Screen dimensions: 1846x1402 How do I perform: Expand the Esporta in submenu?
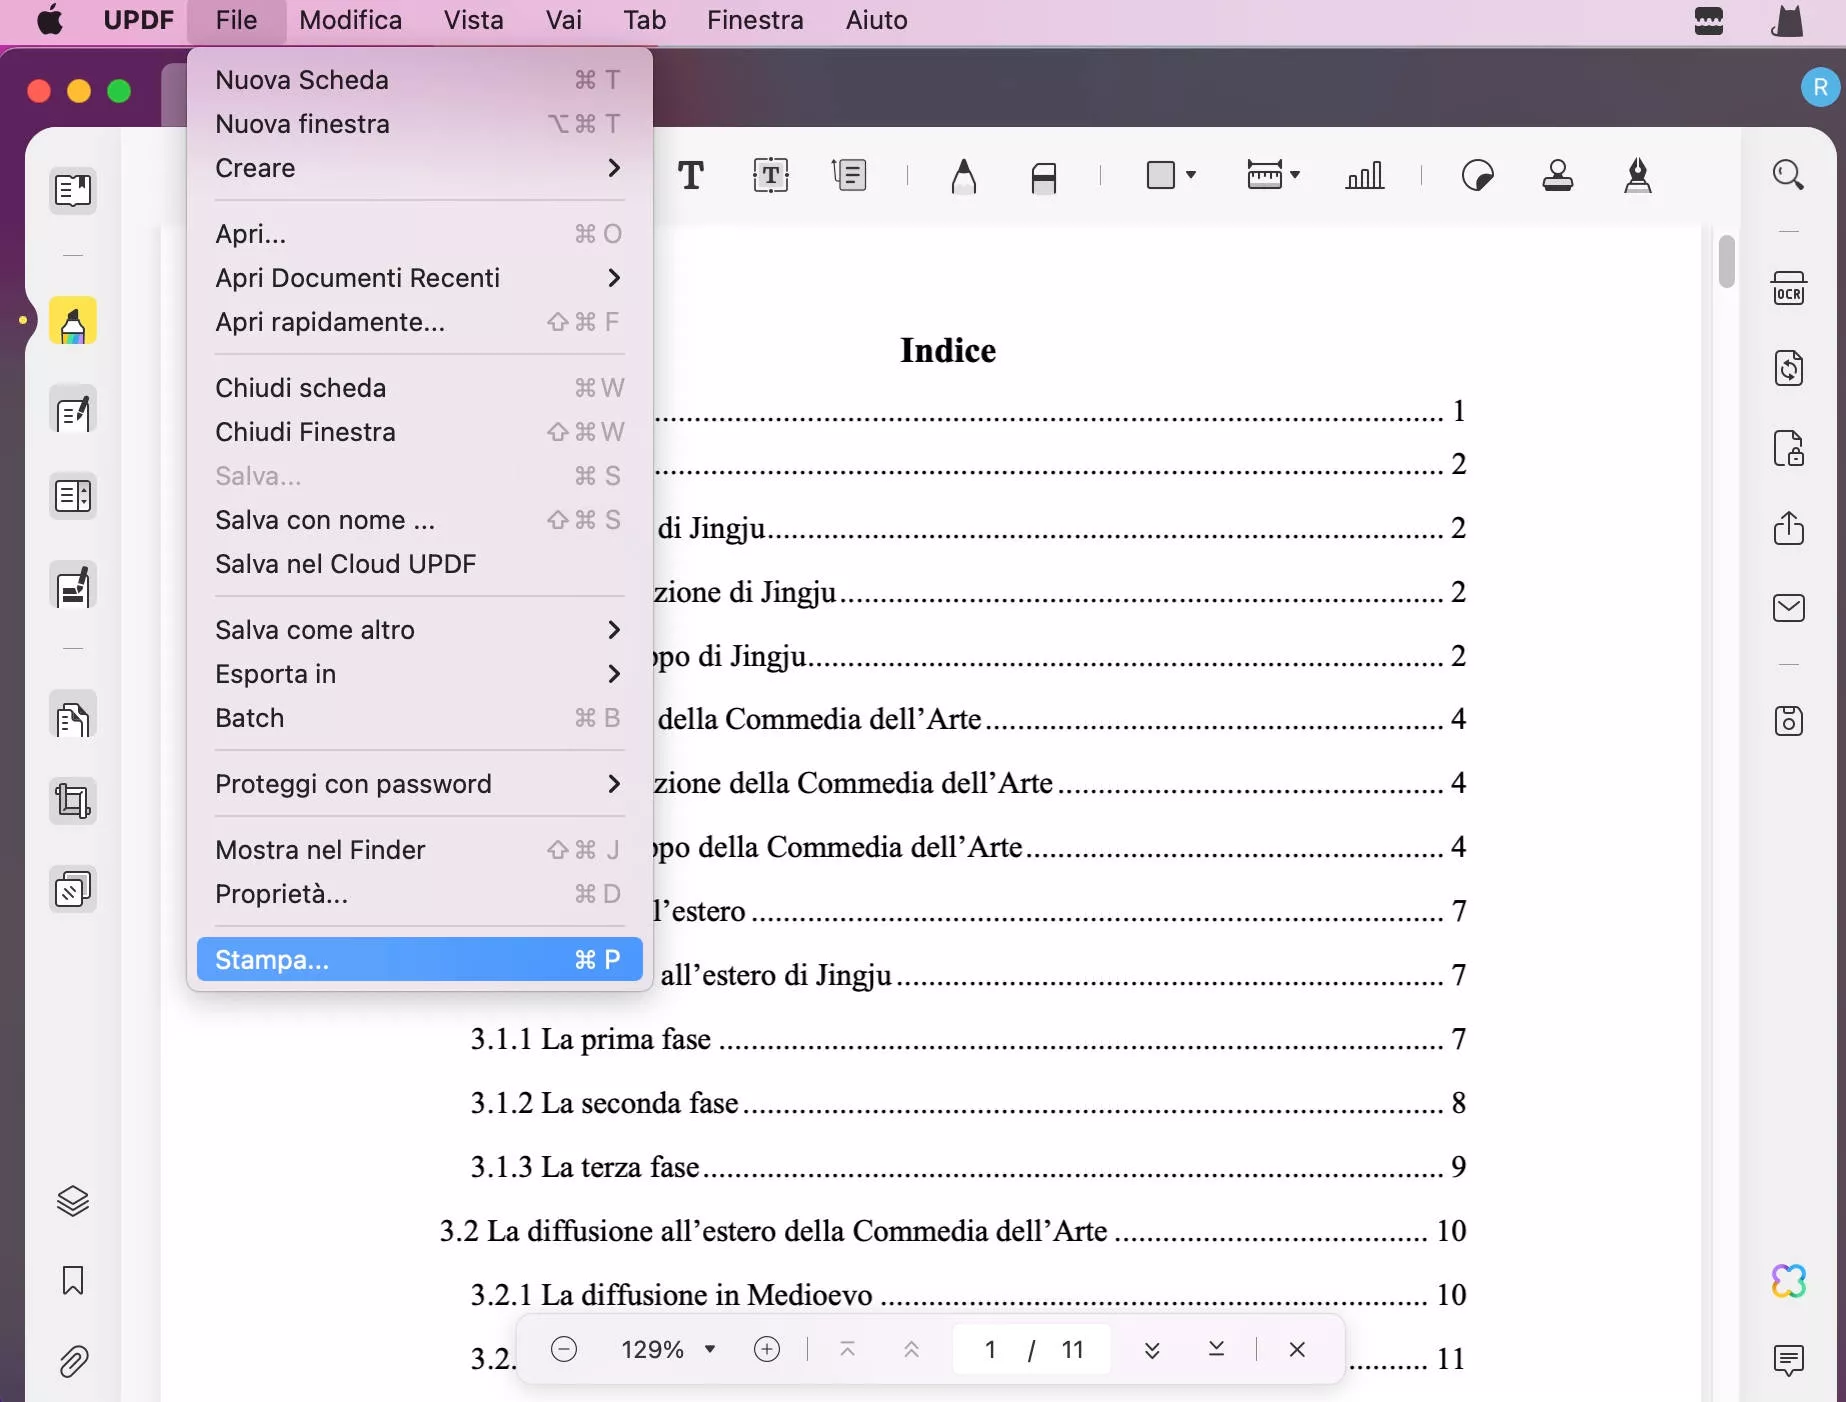point(419,674)
